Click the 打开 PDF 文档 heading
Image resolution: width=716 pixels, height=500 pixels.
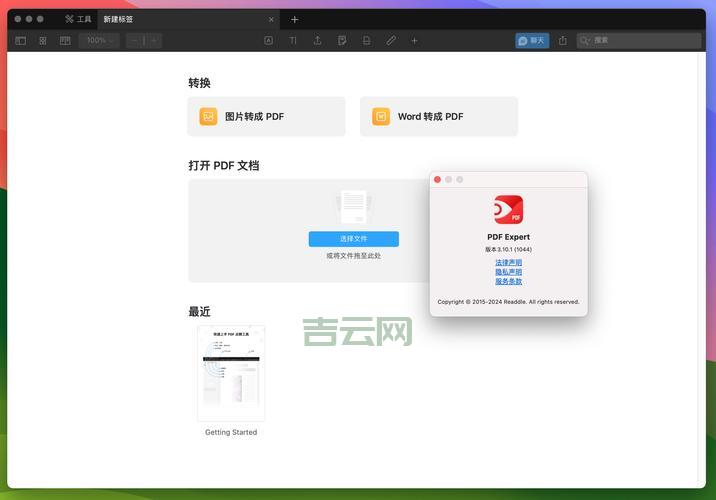224,165
